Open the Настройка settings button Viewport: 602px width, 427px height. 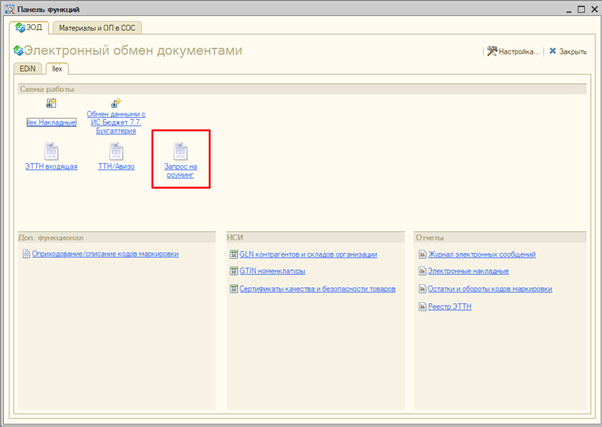(513, 51)
